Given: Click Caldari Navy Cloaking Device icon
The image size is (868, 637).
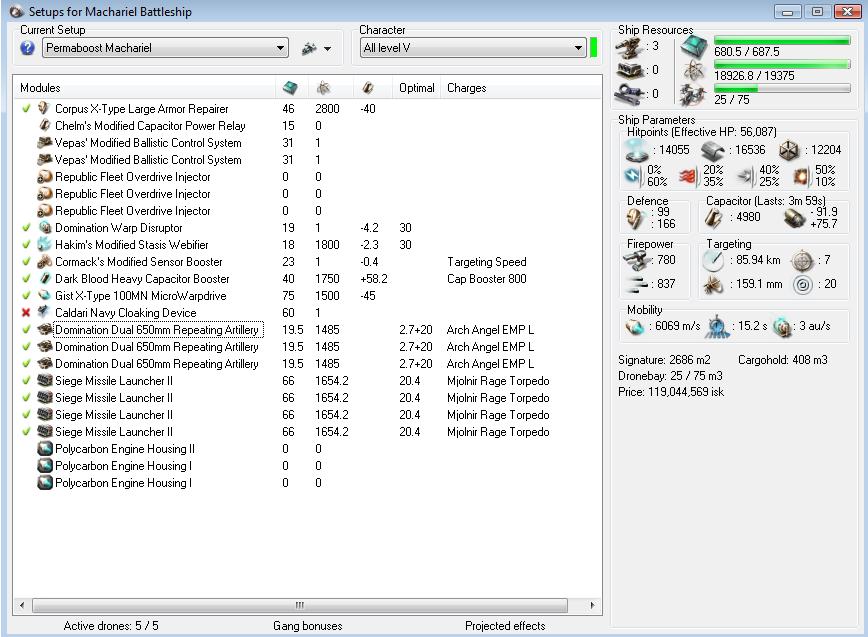Looking at the screenshot, I should click(44, 313).
